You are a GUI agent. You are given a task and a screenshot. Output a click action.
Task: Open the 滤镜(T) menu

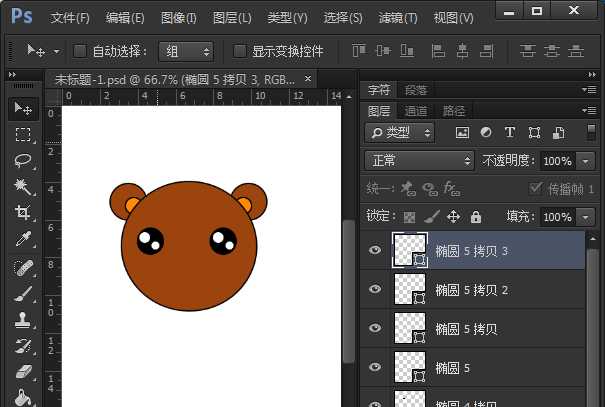399,18
